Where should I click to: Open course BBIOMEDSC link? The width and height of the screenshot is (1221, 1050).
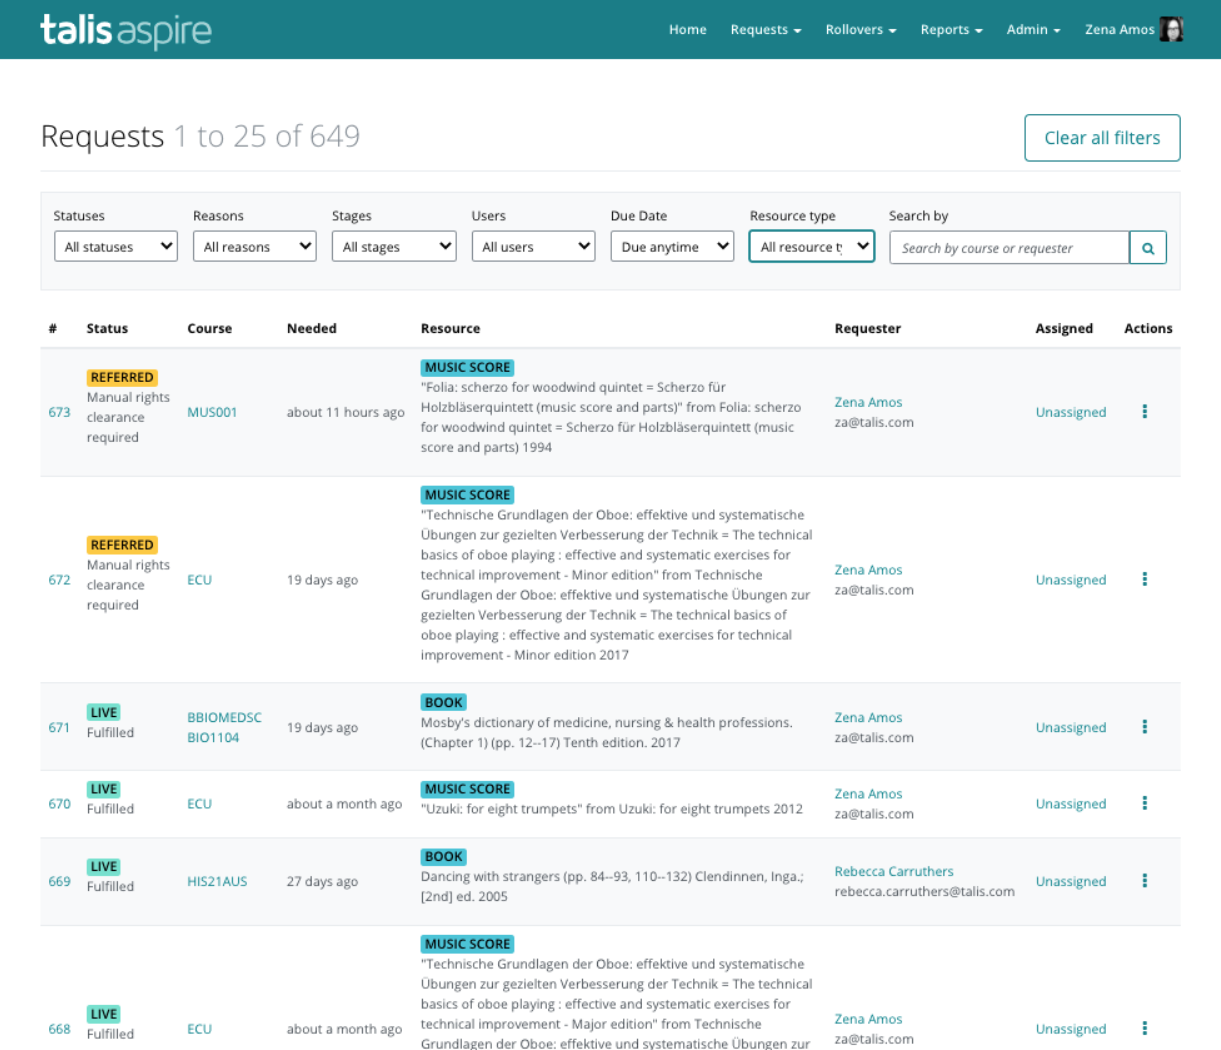click(224, 717)
